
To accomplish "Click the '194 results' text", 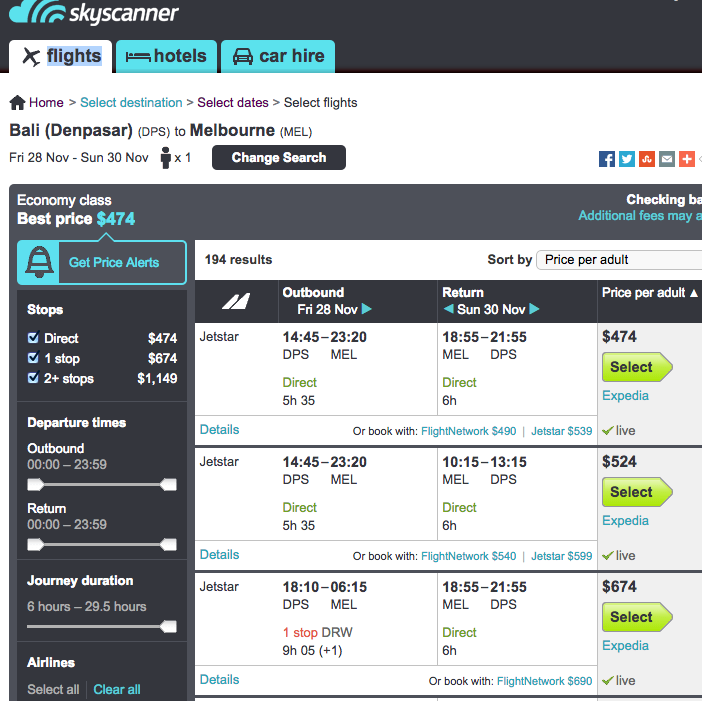I will (238, 260).
